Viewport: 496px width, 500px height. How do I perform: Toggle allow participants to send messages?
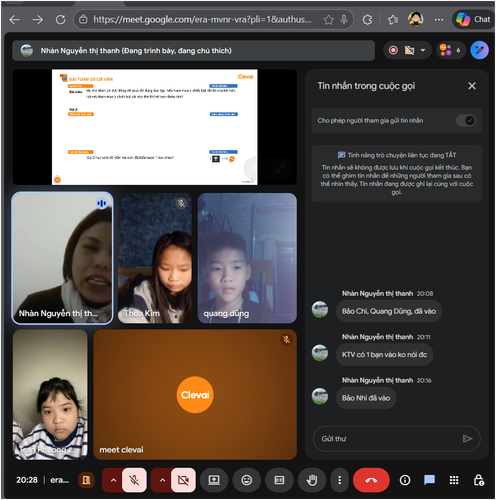coord(466,120)
